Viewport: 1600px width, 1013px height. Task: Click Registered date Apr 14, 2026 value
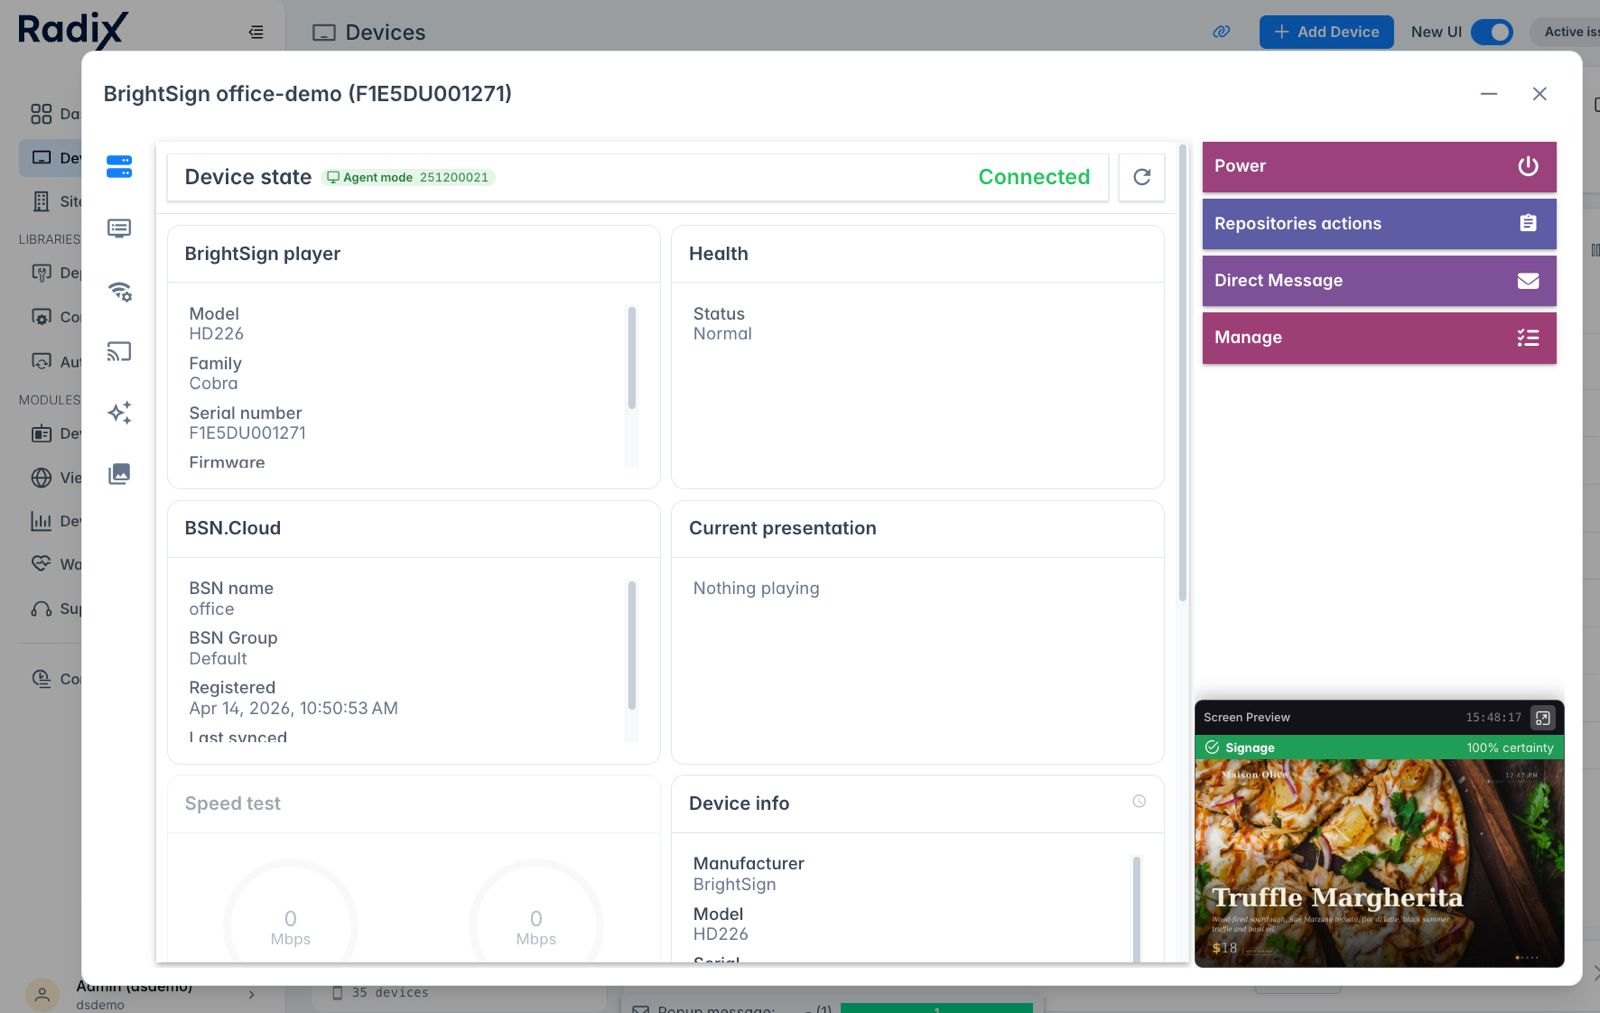(293, 709)
